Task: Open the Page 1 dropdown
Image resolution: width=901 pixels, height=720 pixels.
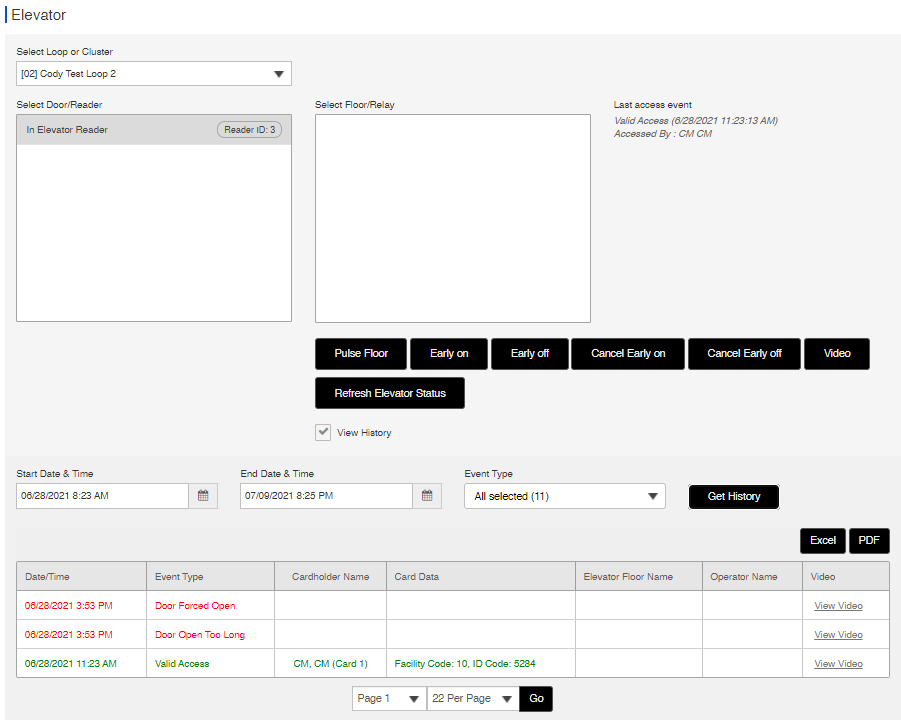Action: pyautogui.click(x=389, y=698)
